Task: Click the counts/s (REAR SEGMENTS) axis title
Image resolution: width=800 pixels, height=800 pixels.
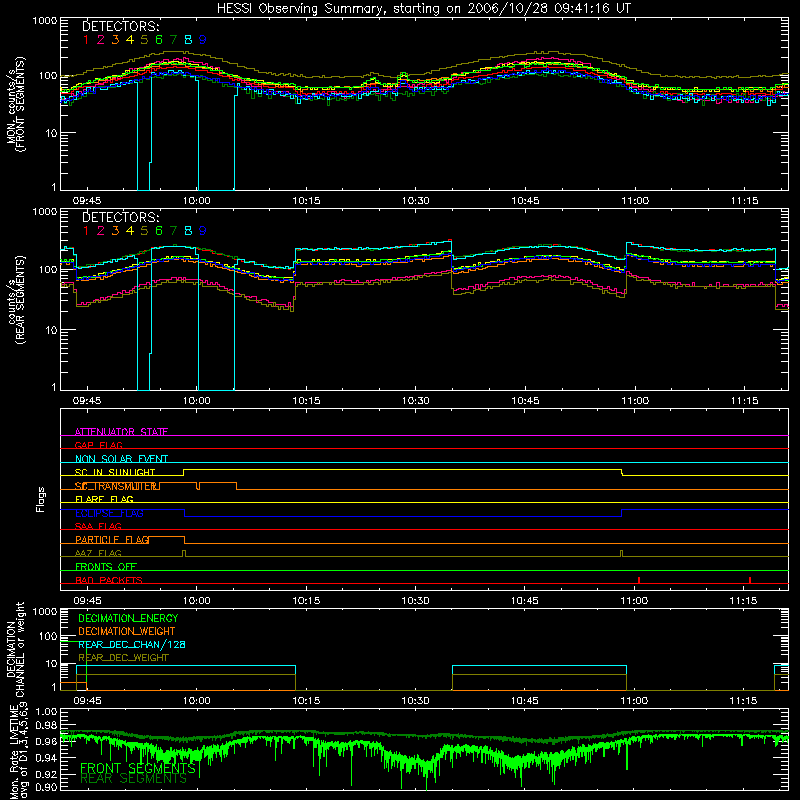Action: [x=16, y=299]
